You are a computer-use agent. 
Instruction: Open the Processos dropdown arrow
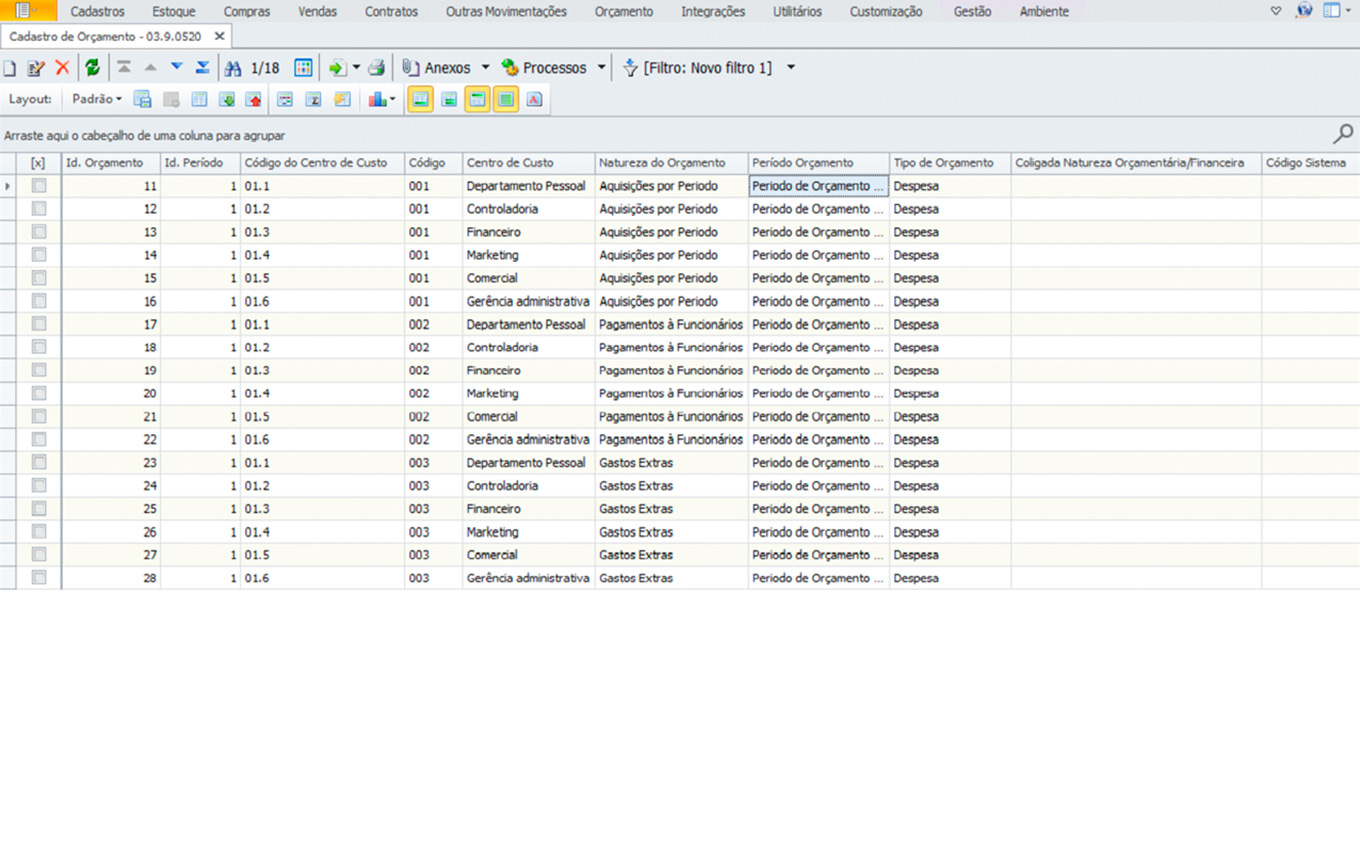point(602,68)
